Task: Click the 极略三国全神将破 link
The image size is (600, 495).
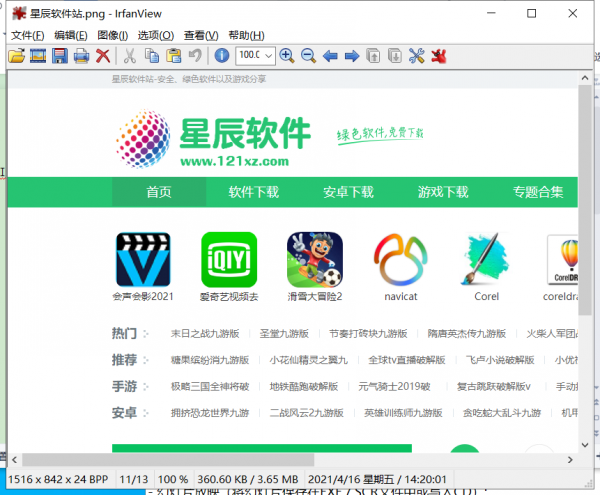Action: (x=210, y=386)
